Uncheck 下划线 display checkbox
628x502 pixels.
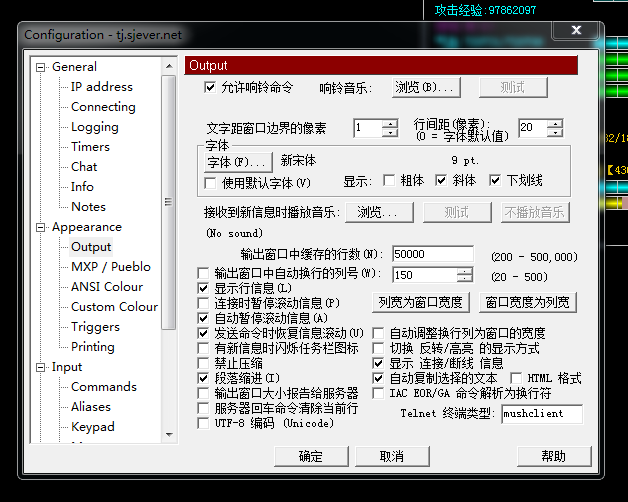495,181
